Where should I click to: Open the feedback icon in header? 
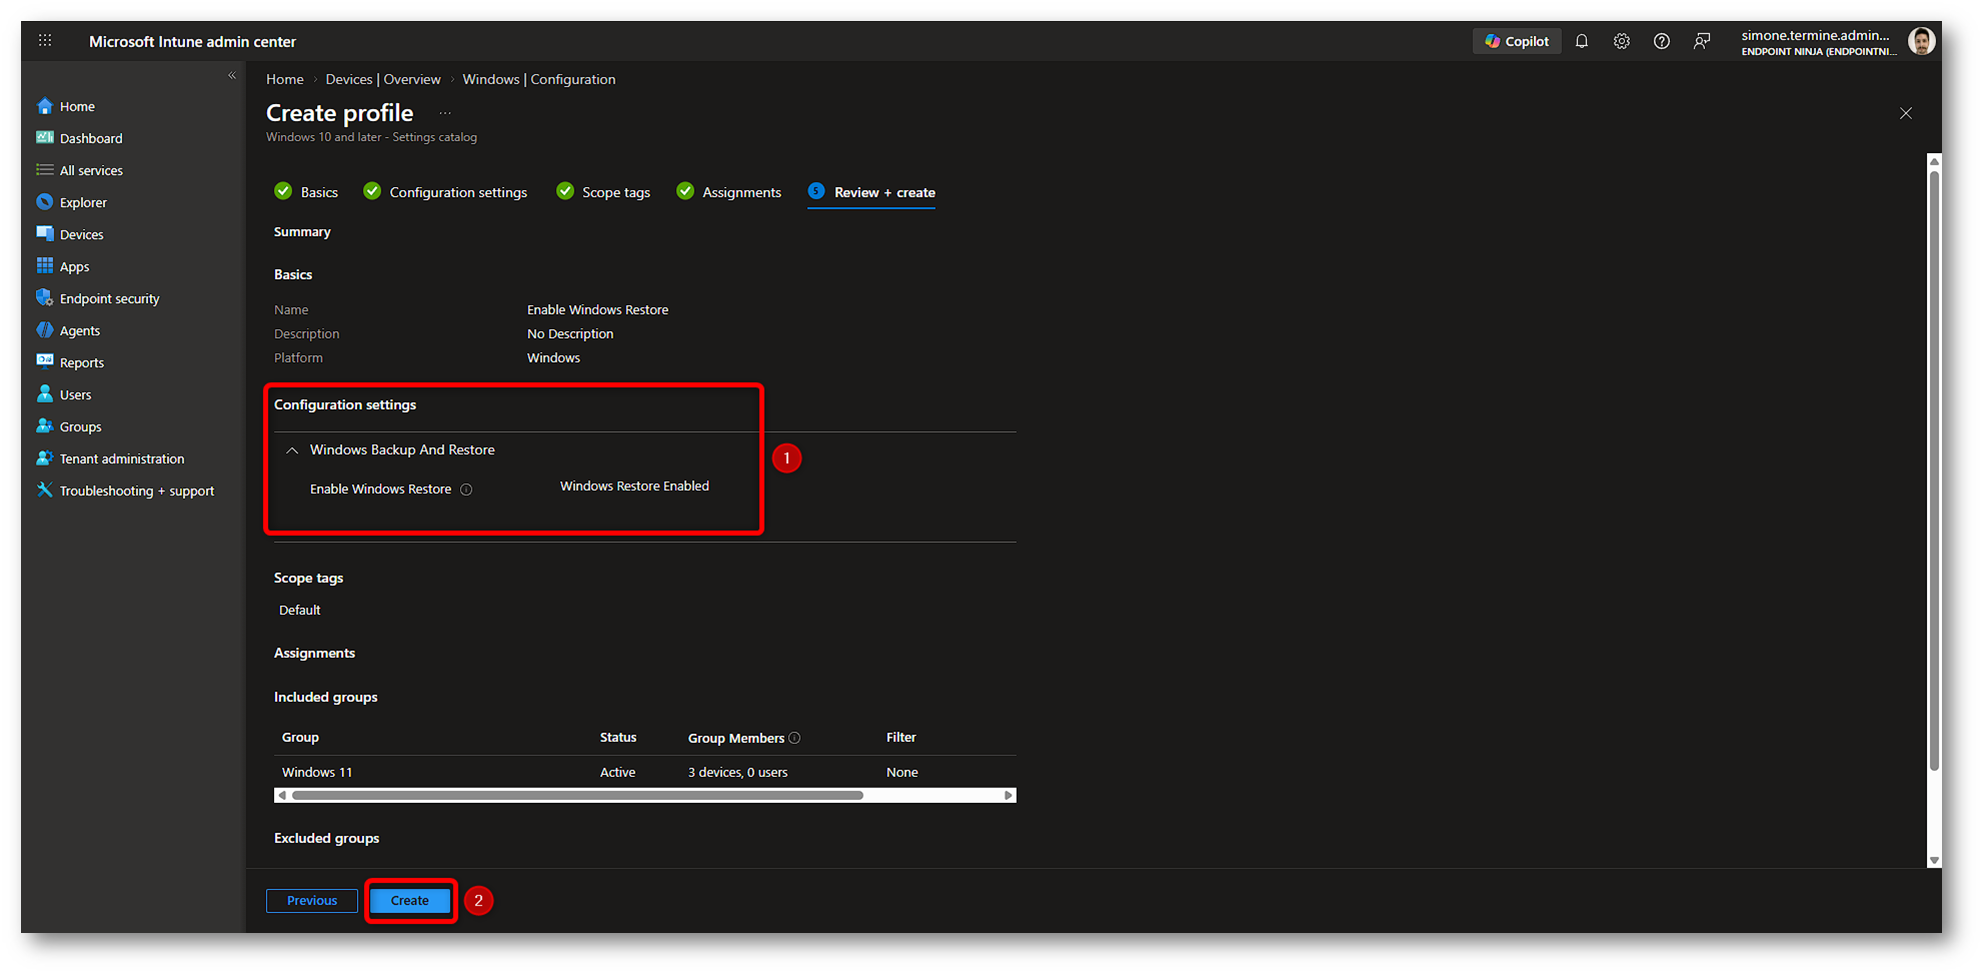(1702, 41)
